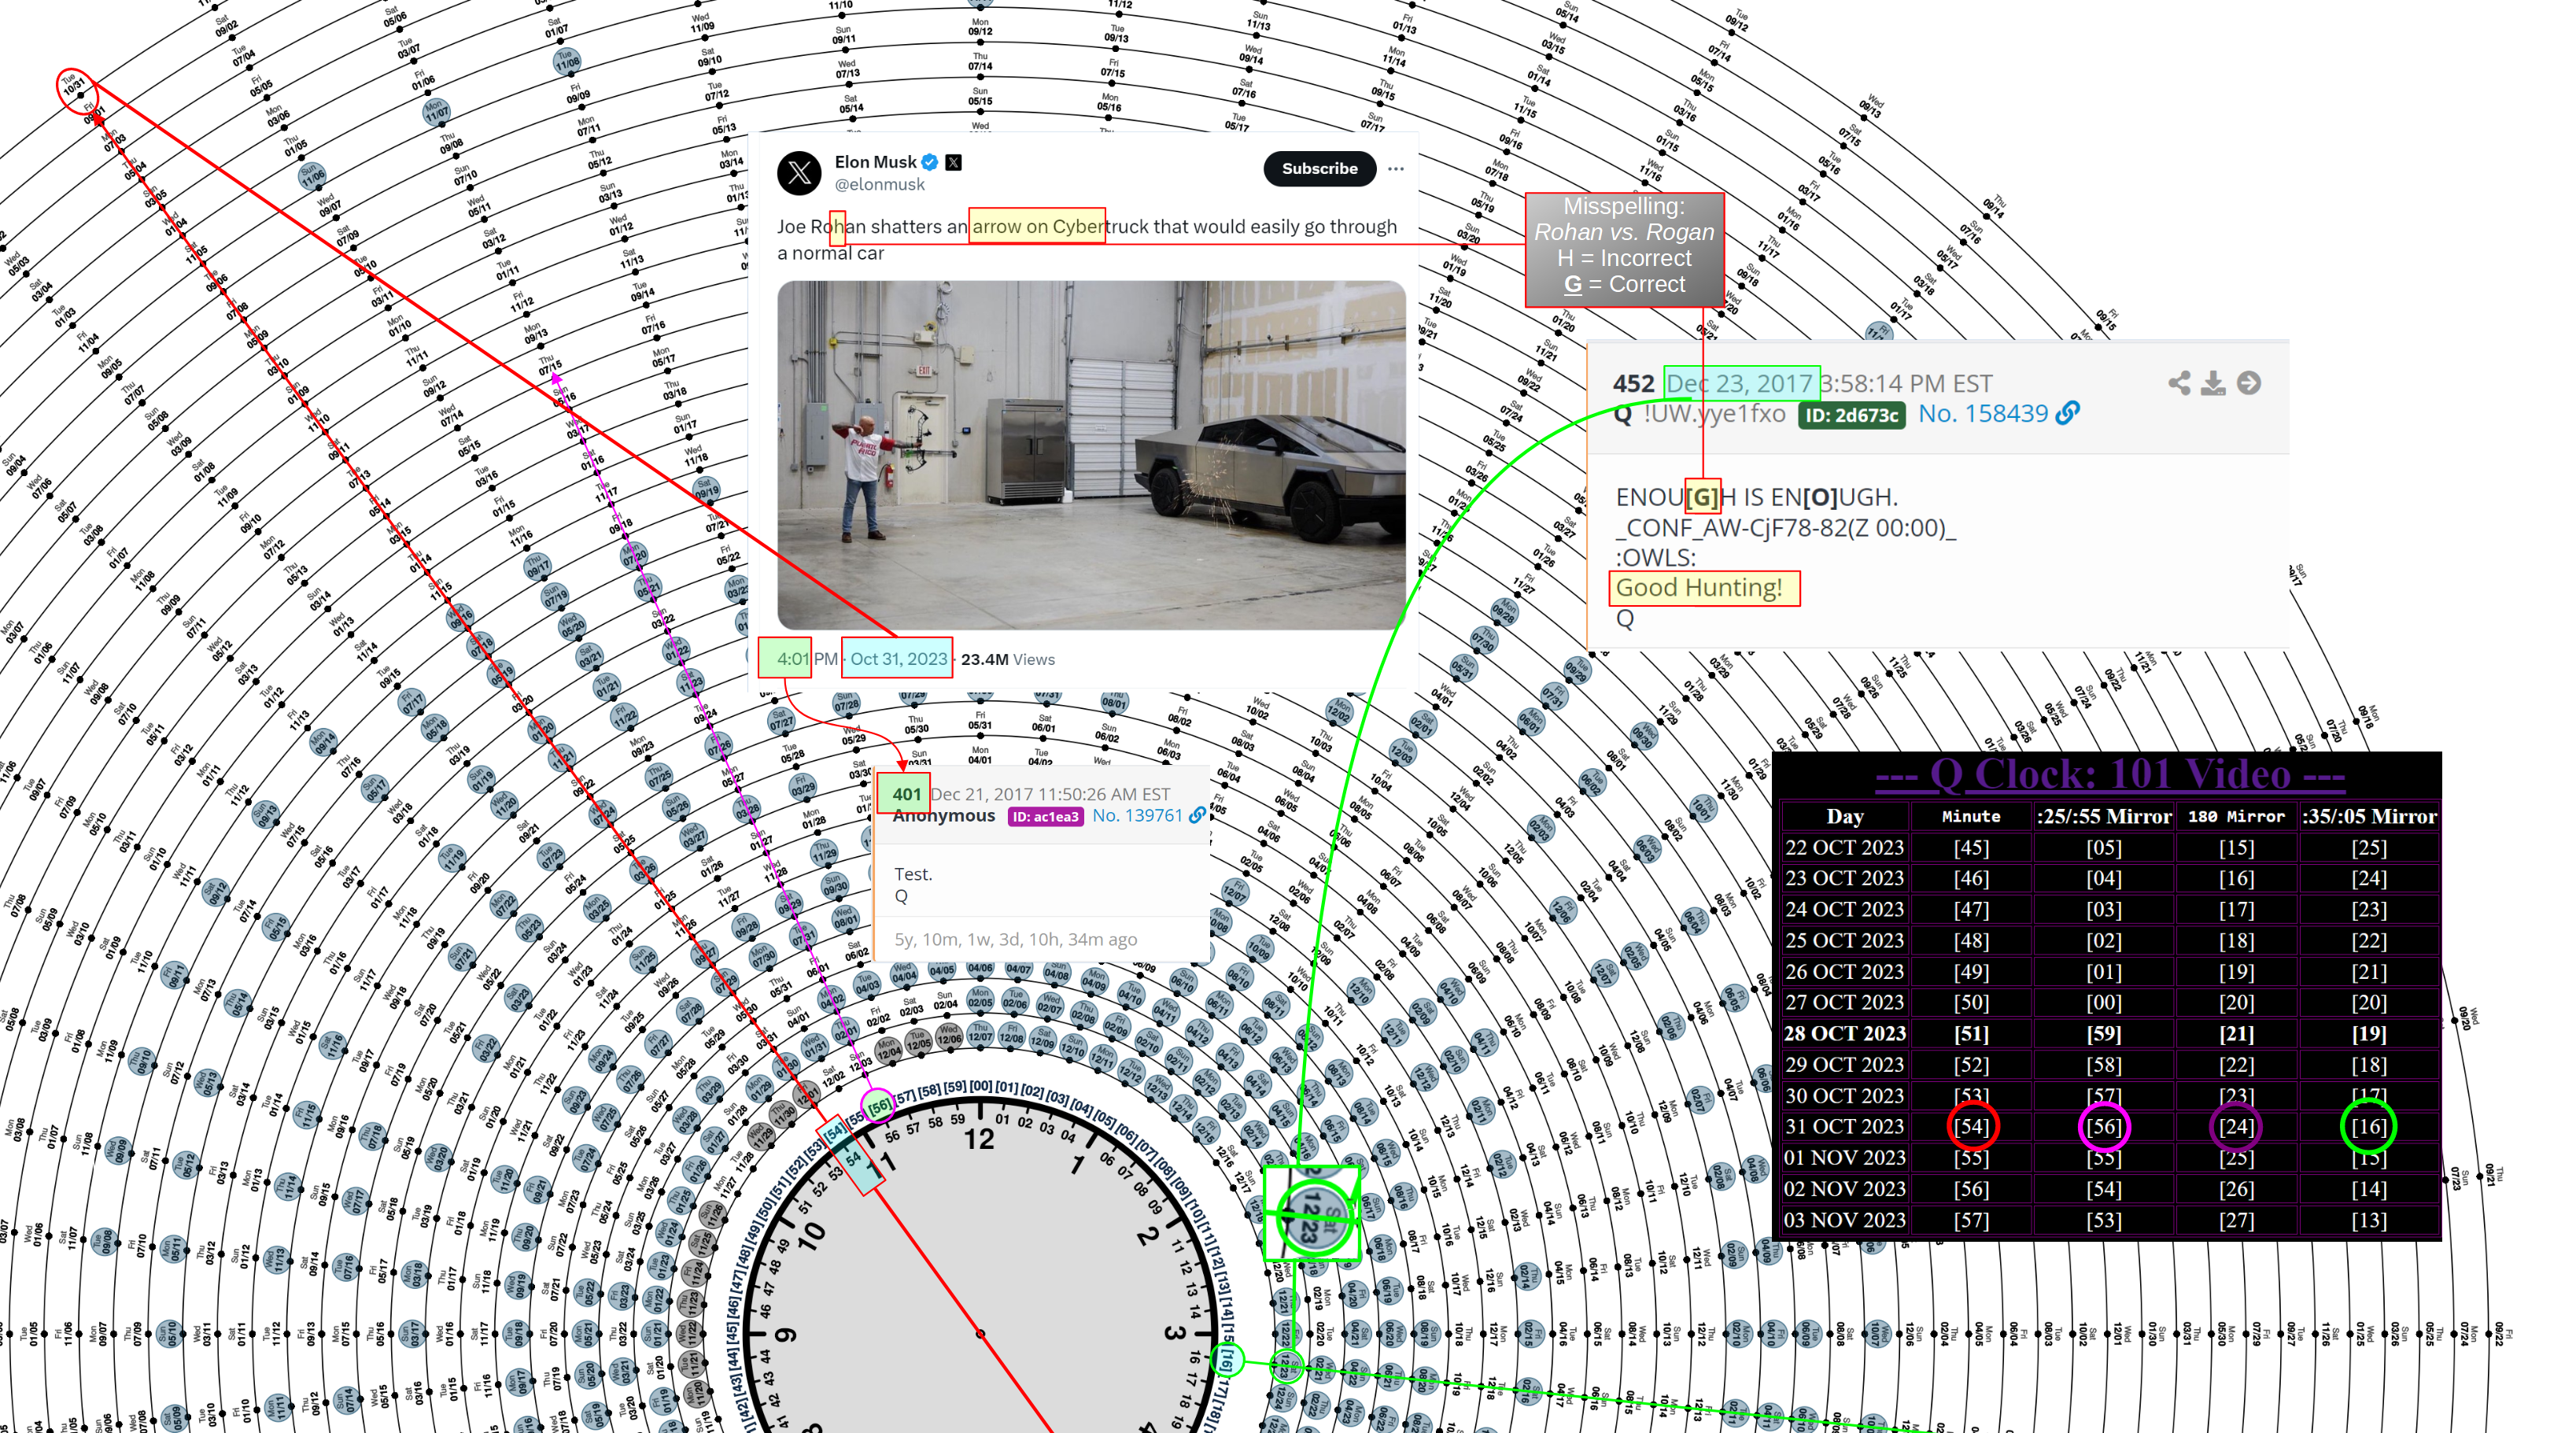
Task: Click the [59] cell in the 28 OCT 2023 row
Action: click(x=2103, y=1033)
